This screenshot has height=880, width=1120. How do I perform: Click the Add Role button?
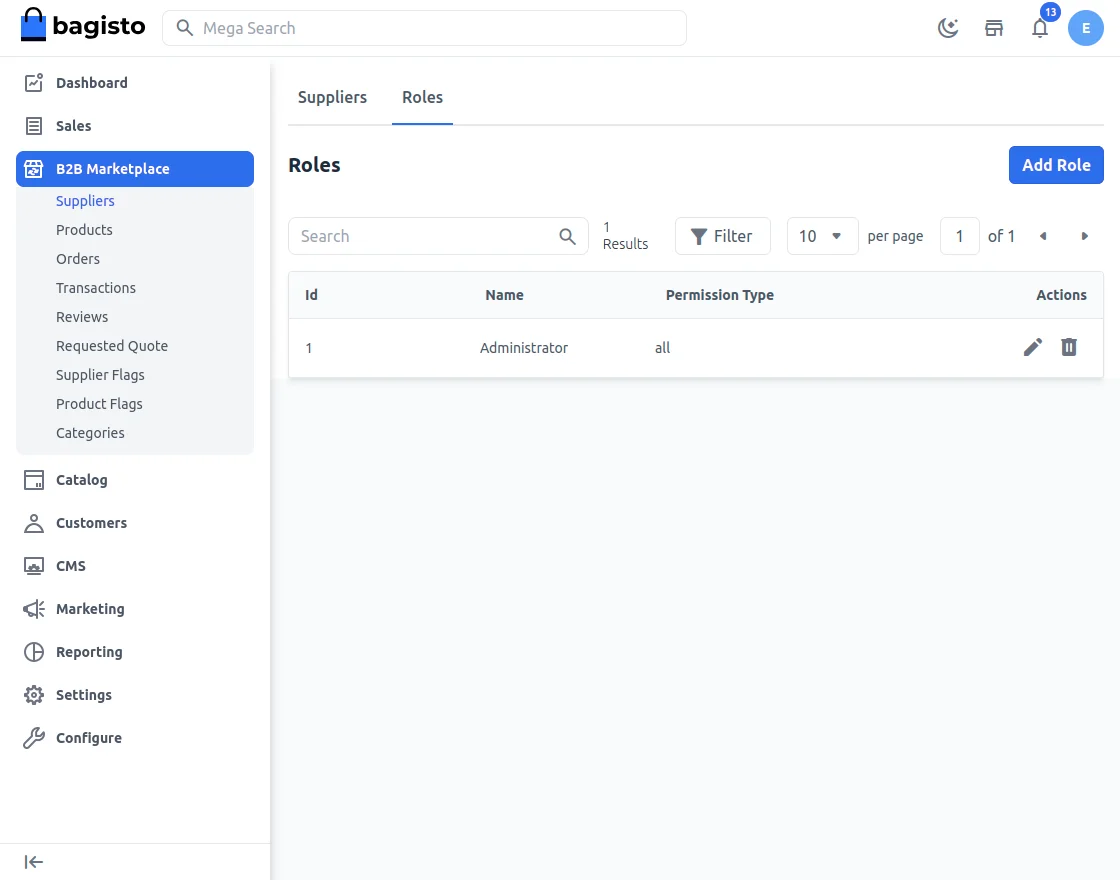tap(1056, 165)
